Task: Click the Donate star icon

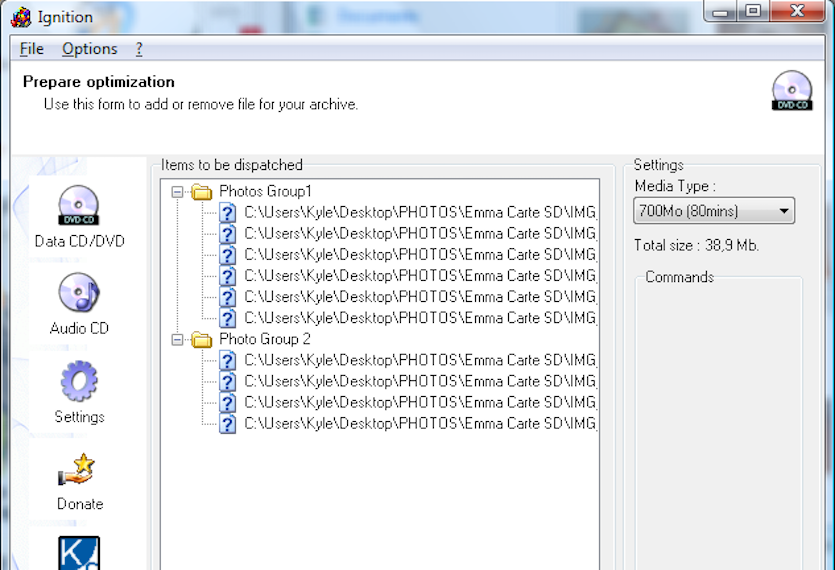Action: tap(79, 469)
